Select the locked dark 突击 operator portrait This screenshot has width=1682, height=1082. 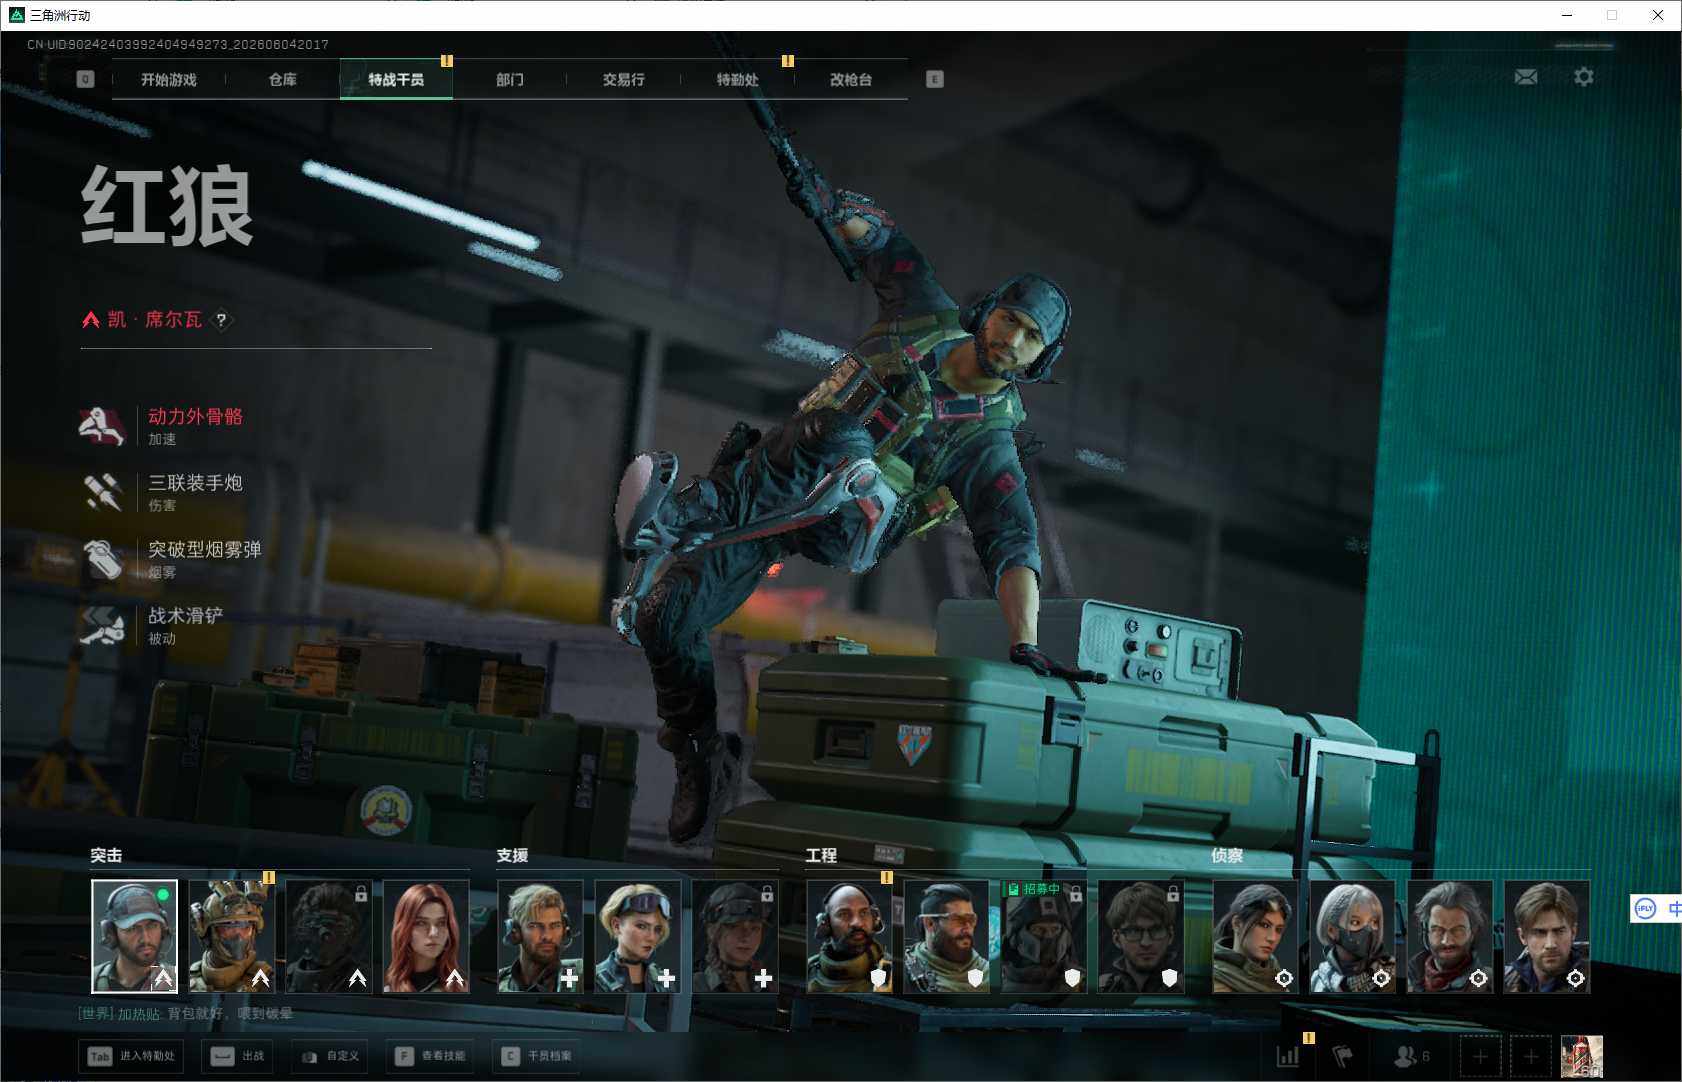329,936
